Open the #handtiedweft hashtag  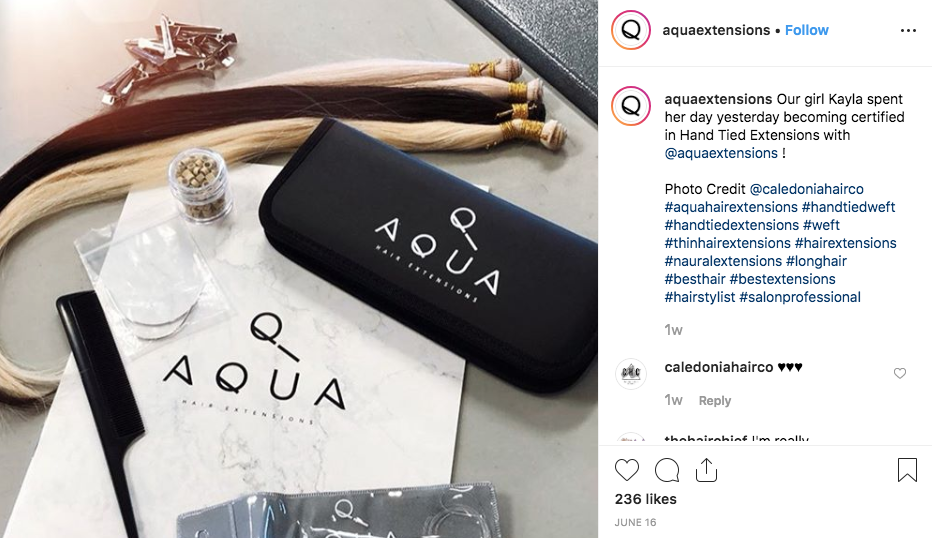[x=848, y=207]
